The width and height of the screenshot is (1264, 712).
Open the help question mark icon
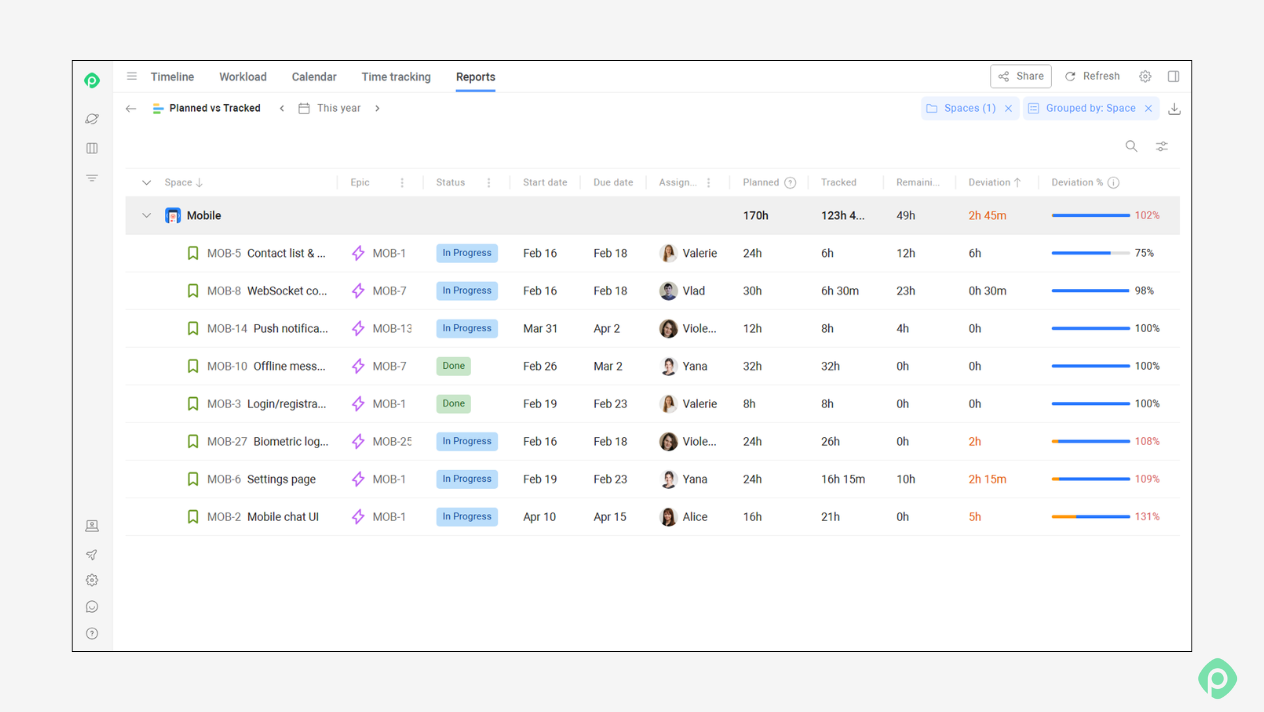coord(92,633)
